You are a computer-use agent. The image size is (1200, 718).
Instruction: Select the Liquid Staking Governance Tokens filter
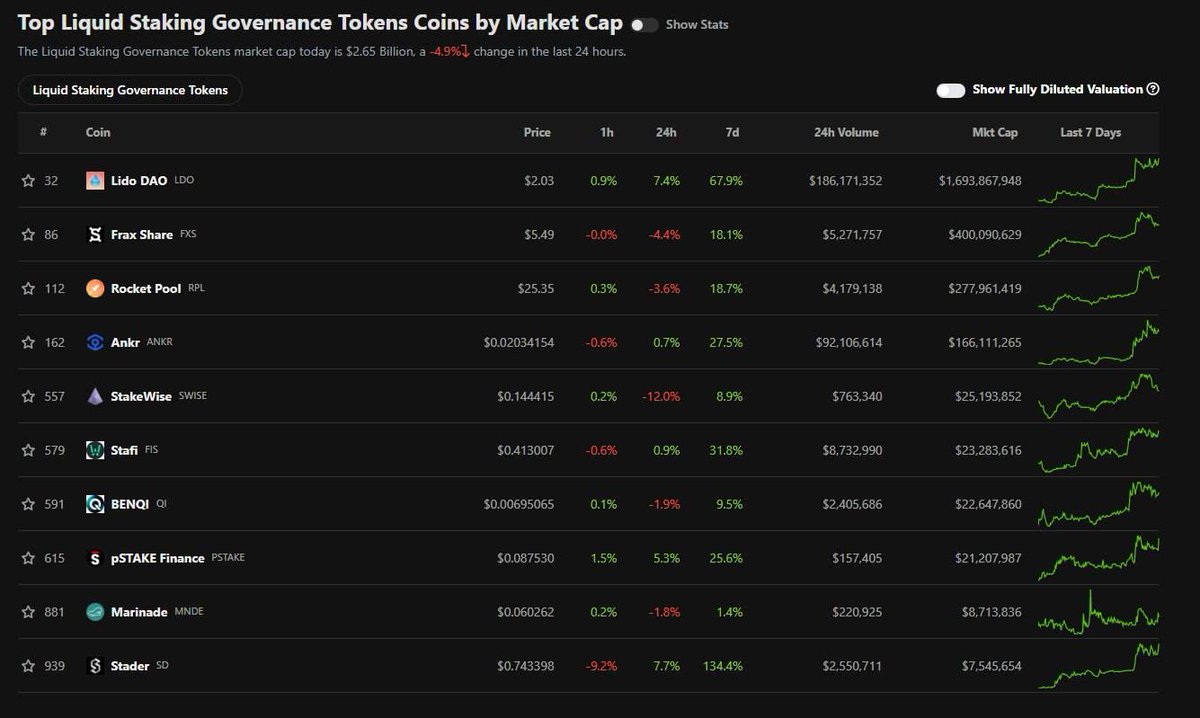coord(130,90)
